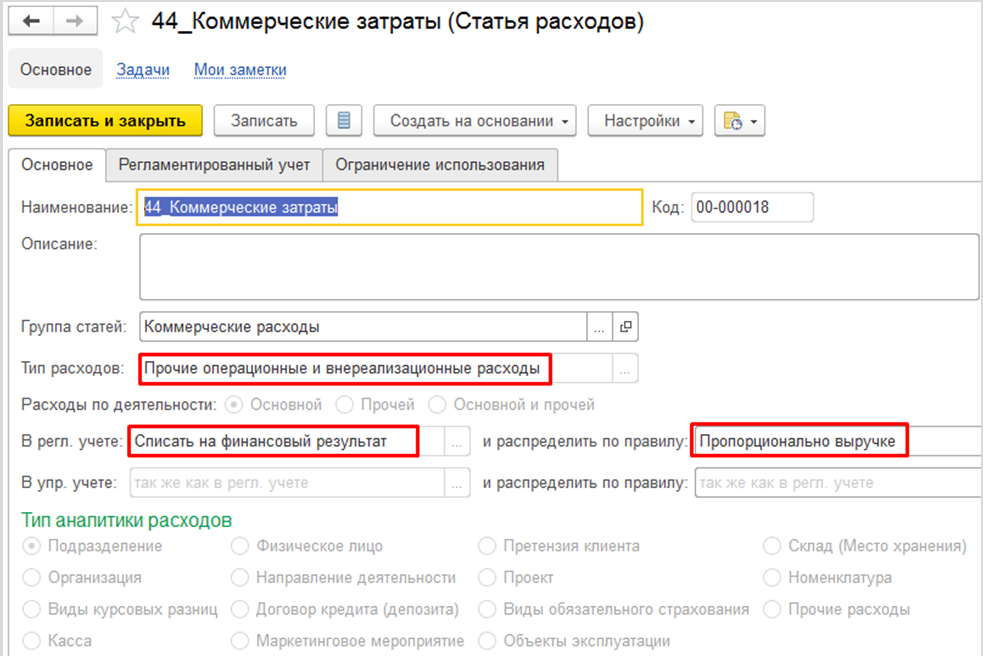Click into the Описание text area

tap(558, 267)
